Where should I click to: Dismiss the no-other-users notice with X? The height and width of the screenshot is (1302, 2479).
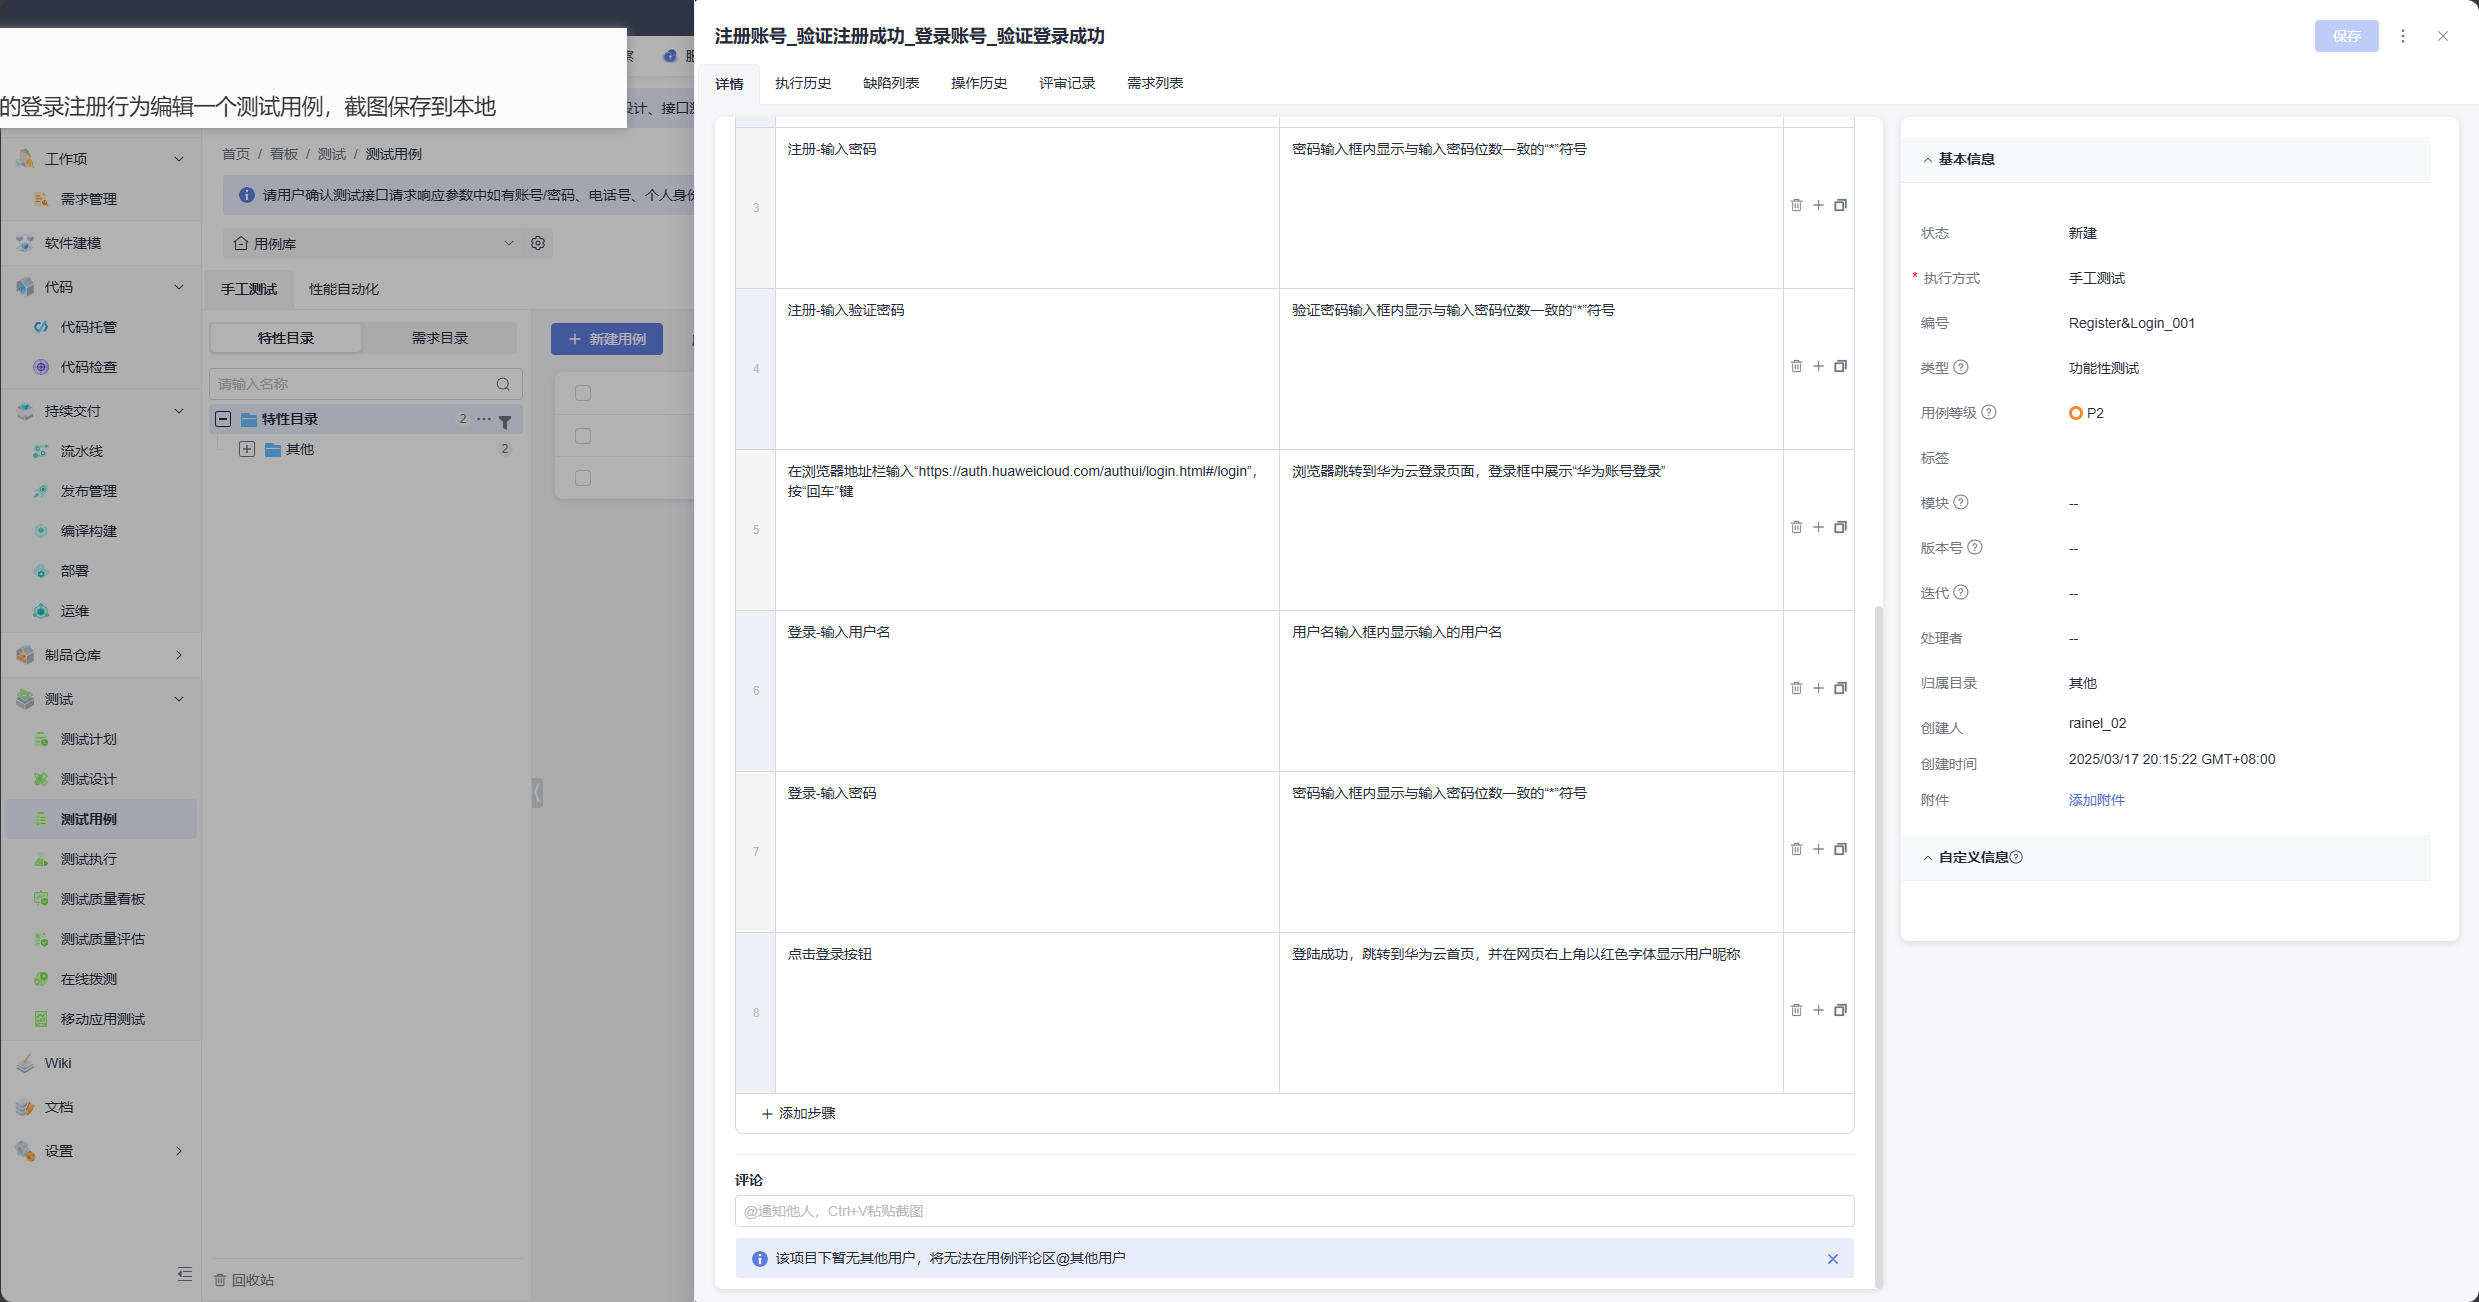click(1833, 1259)
